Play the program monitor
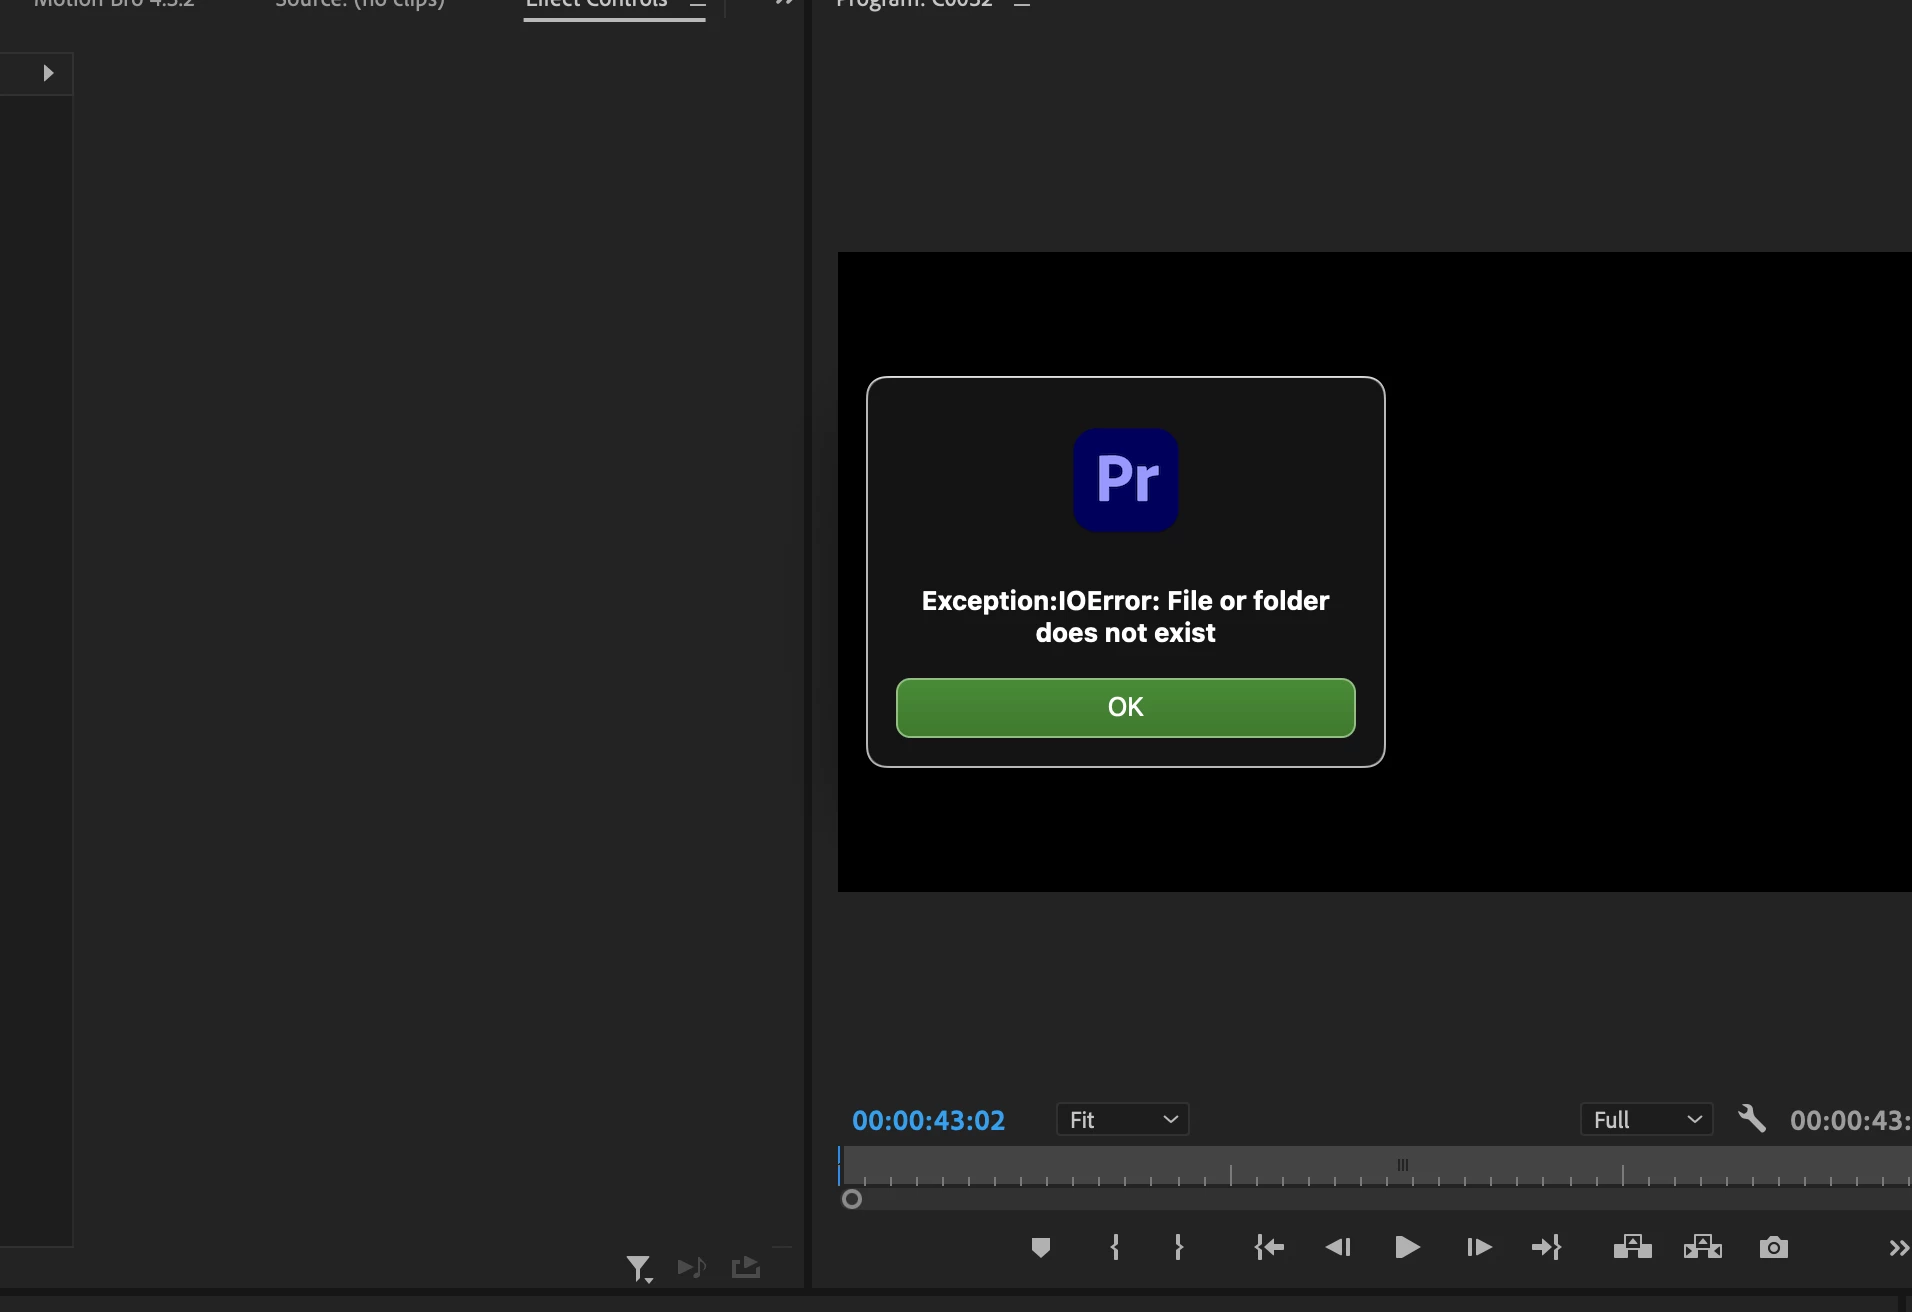 tap(1407, 1247)
